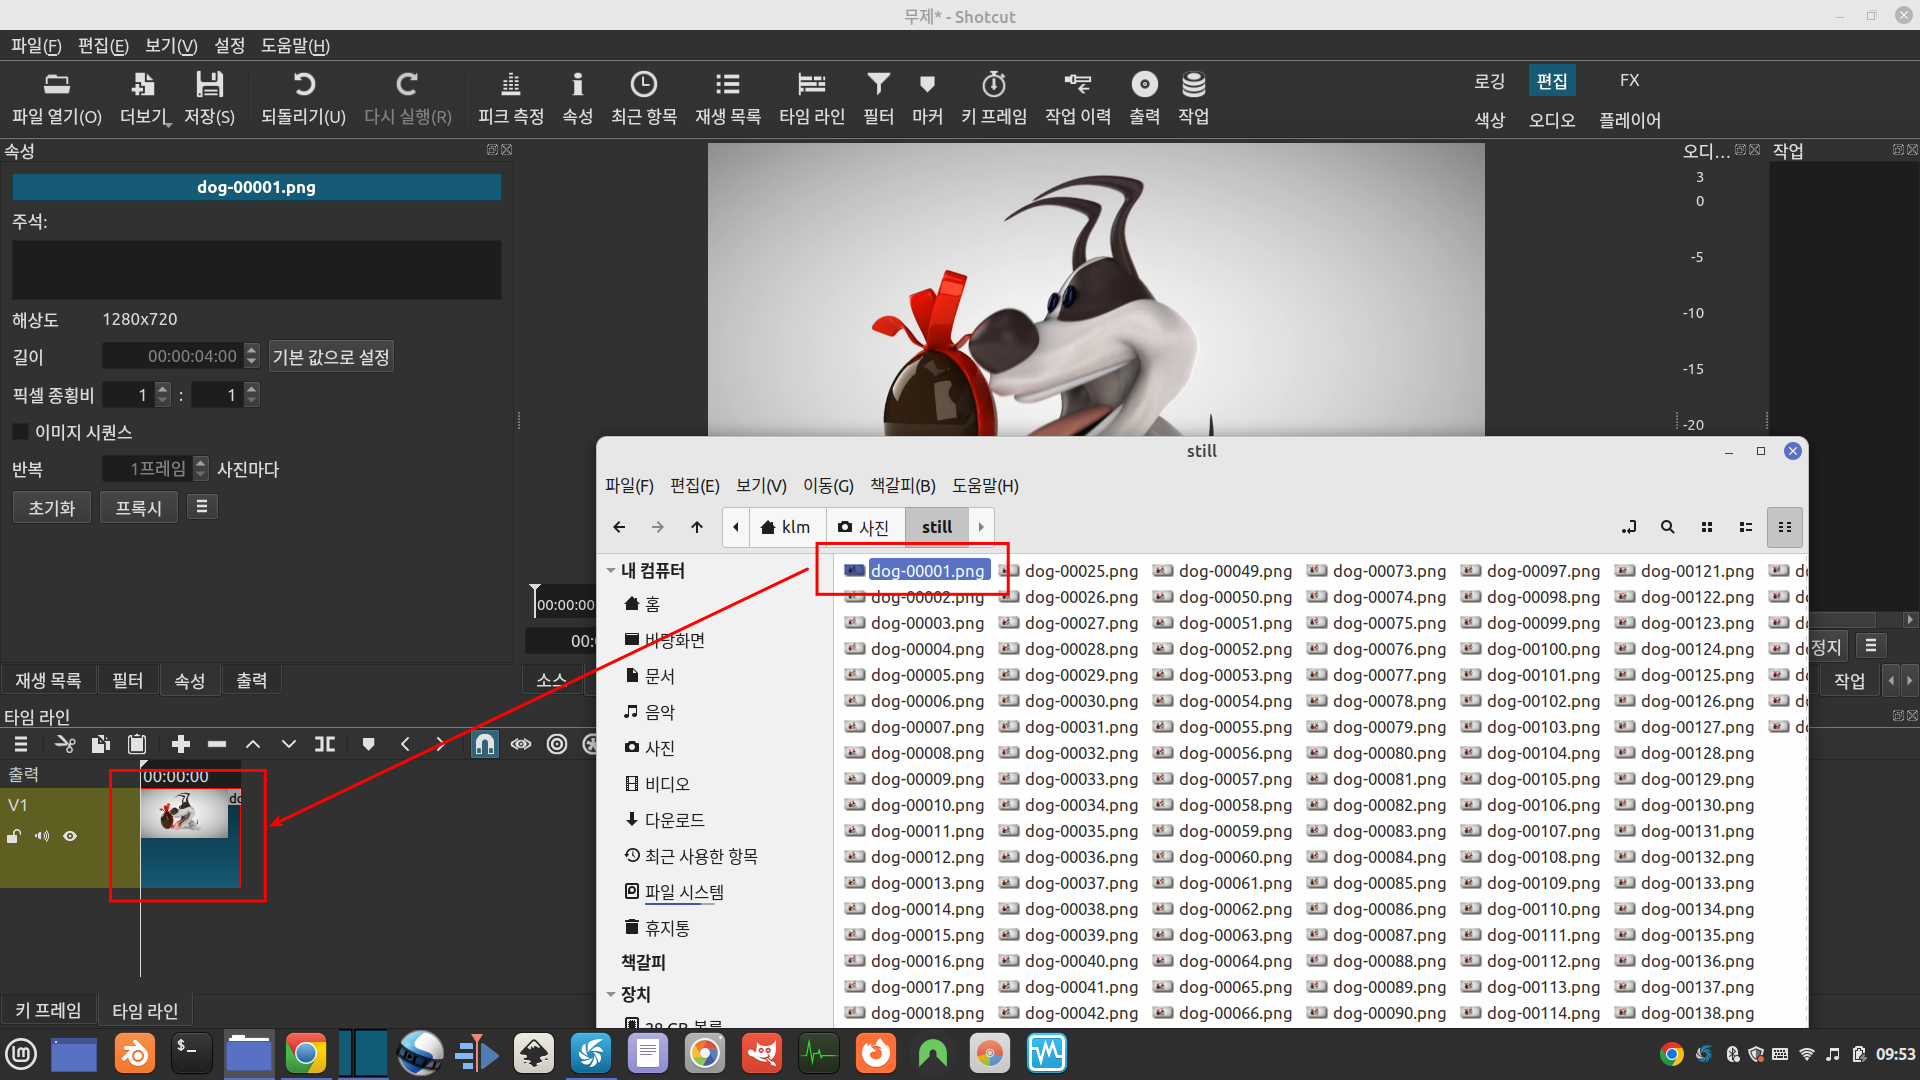This screenshot has width=1920, height=1080.
Task: Collapse the 장치 sidebar section
Action: 611,994
